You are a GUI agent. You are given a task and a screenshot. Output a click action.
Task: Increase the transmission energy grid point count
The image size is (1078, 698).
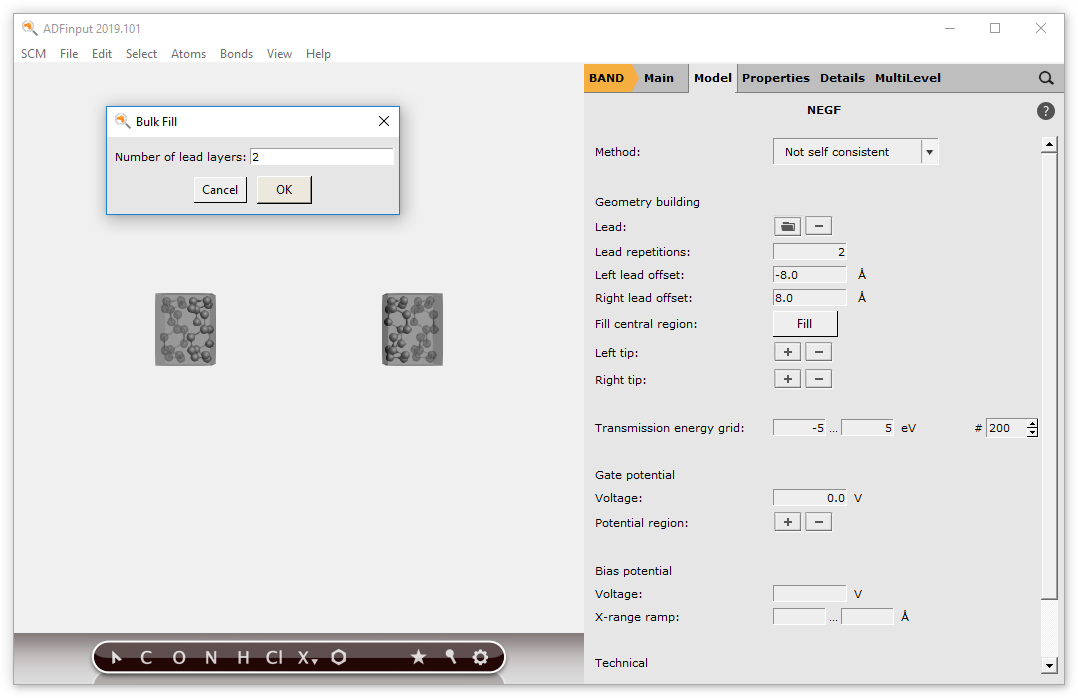tap(1033, 423)
